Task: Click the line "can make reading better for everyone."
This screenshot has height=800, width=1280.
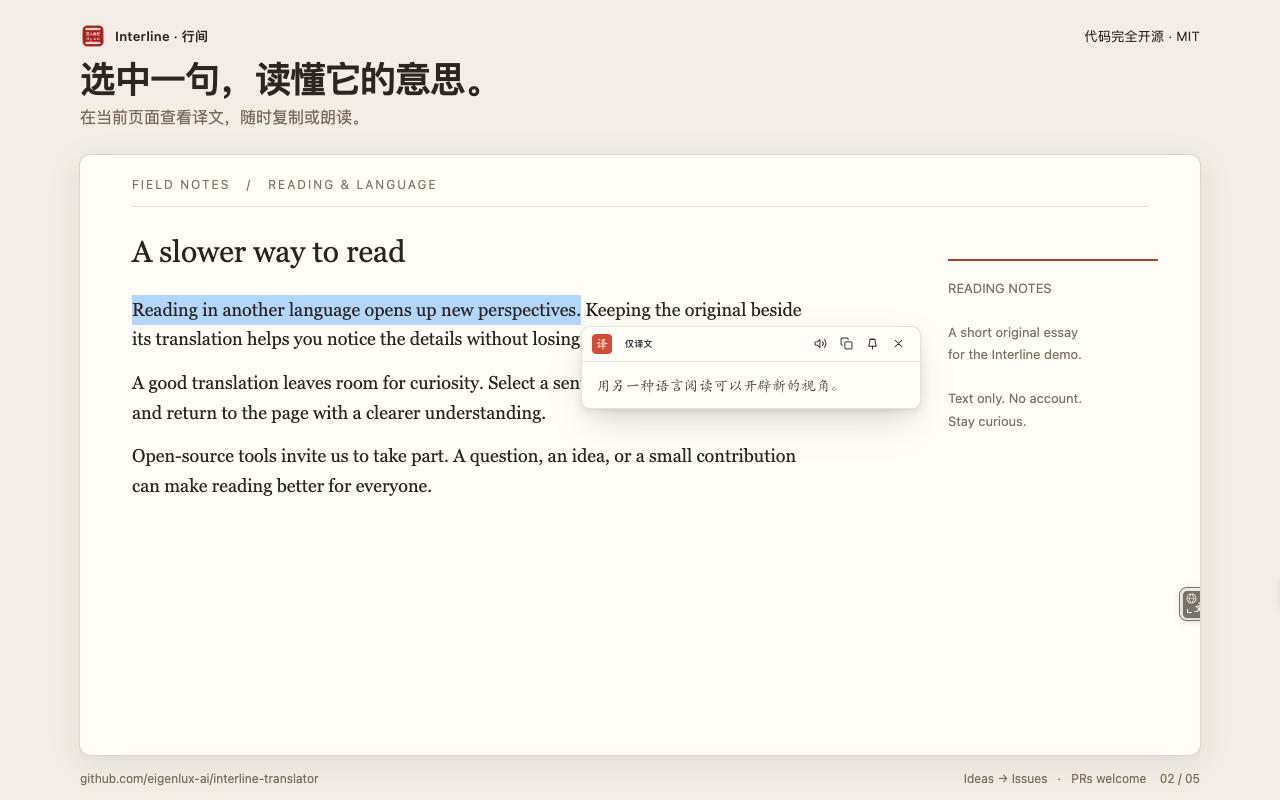Action: pos(282,487)
